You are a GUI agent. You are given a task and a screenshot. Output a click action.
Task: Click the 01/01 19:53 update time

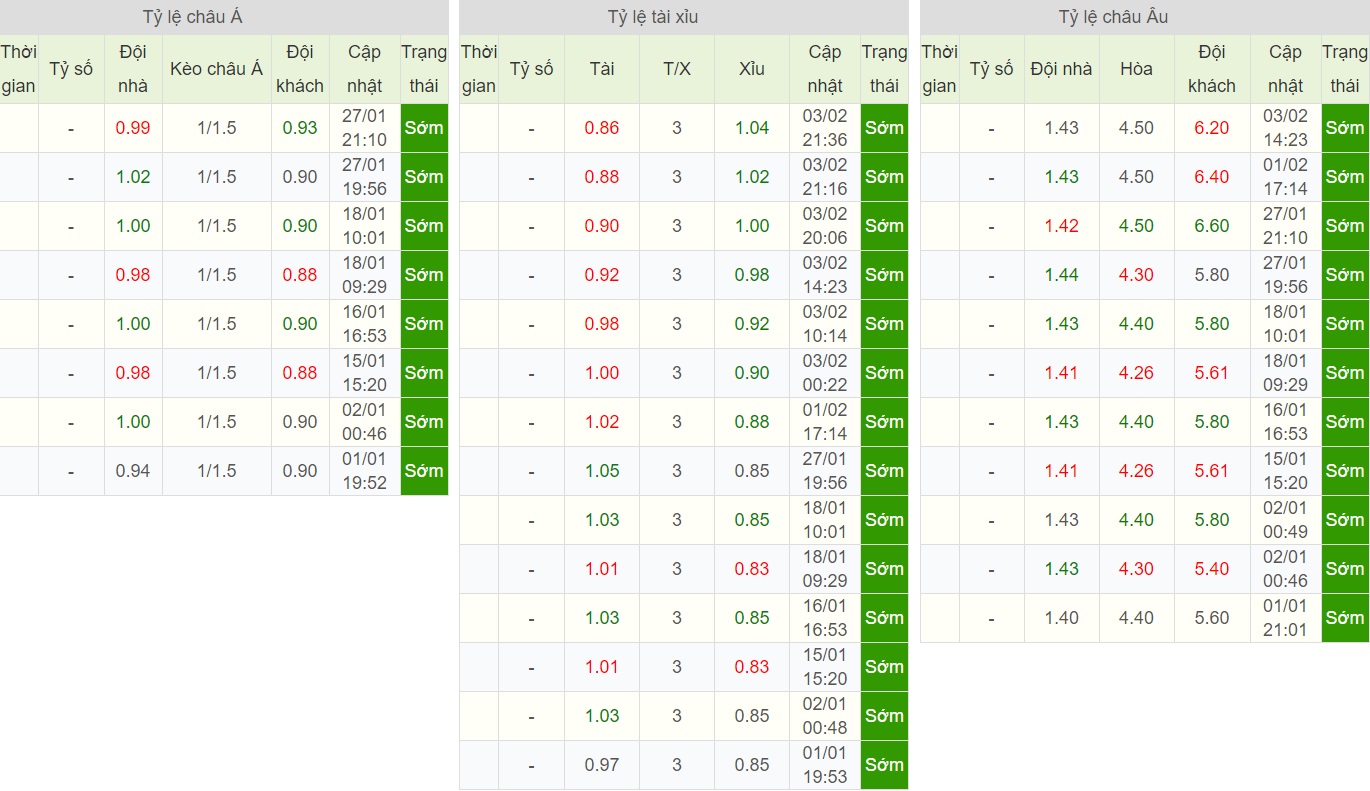coord(825,765)
